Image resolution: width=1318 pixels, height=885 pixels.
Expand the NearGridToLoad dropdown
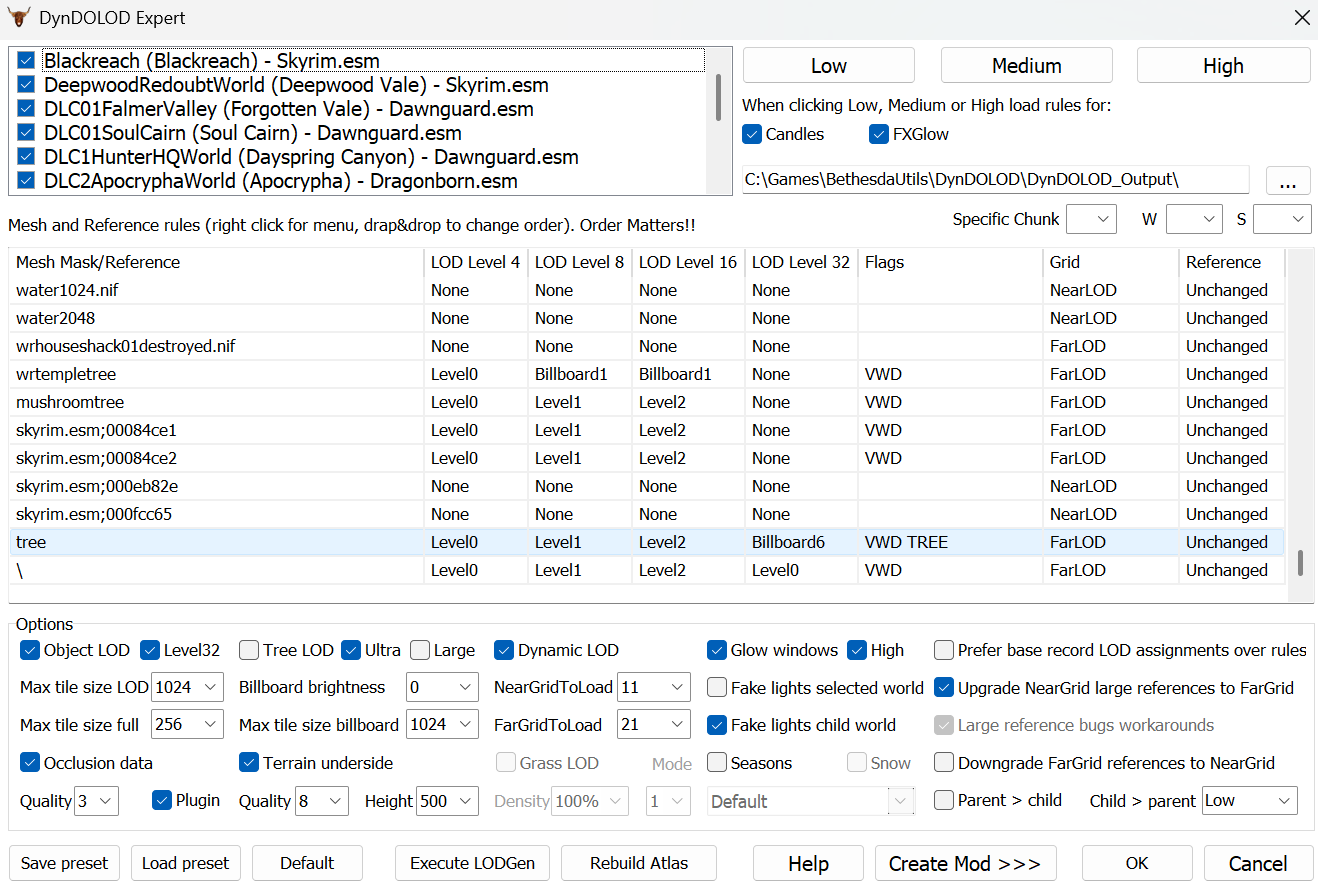pos(653,688)
